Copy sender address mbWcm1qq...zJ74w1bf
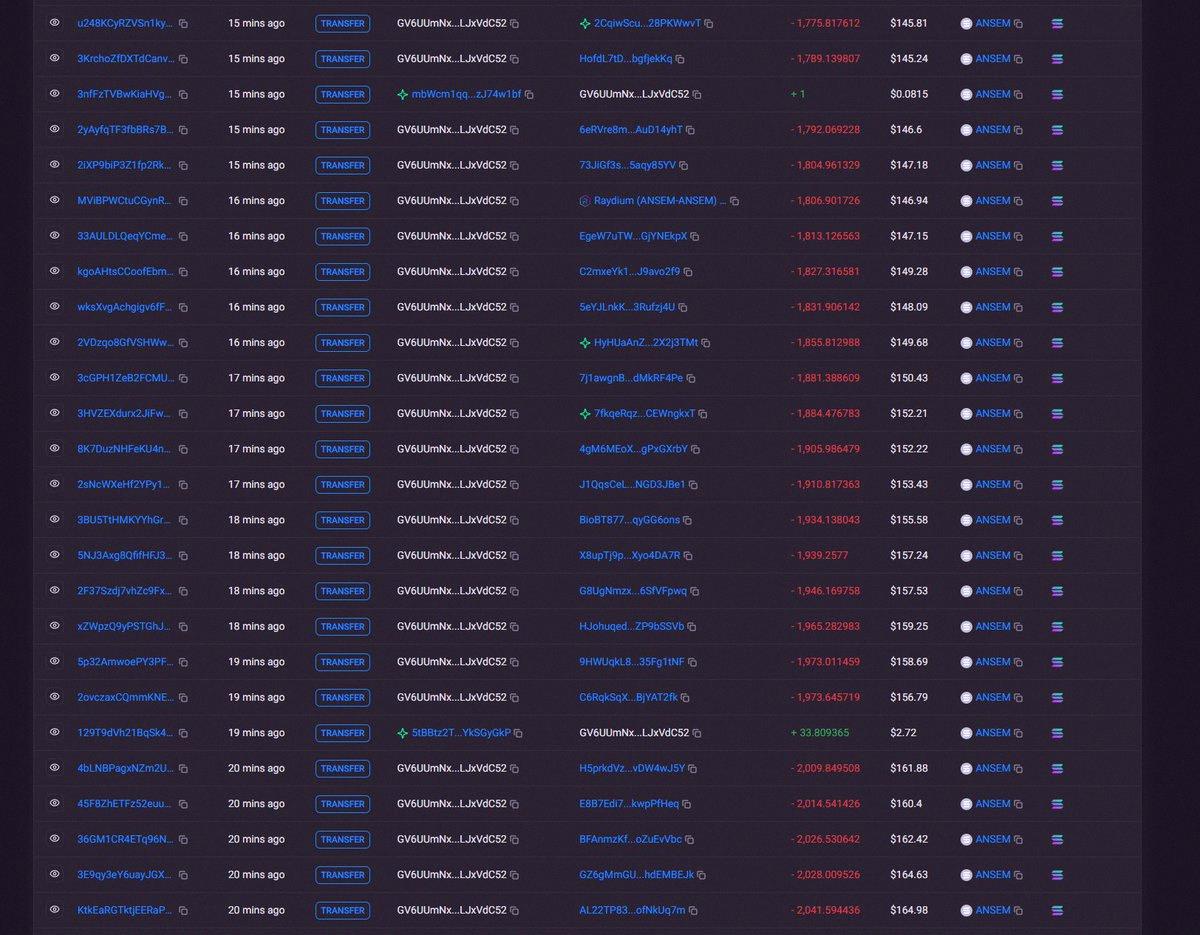The width and height of the screenshot is (1200, 935). [529, 95]
